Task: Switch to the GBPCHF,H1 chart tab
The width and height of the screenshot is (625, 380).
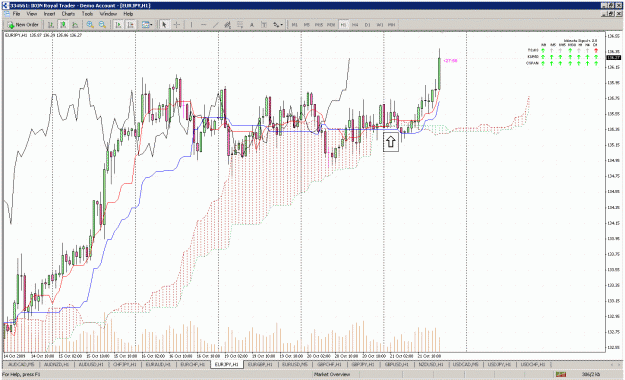Action: point(329,364)
